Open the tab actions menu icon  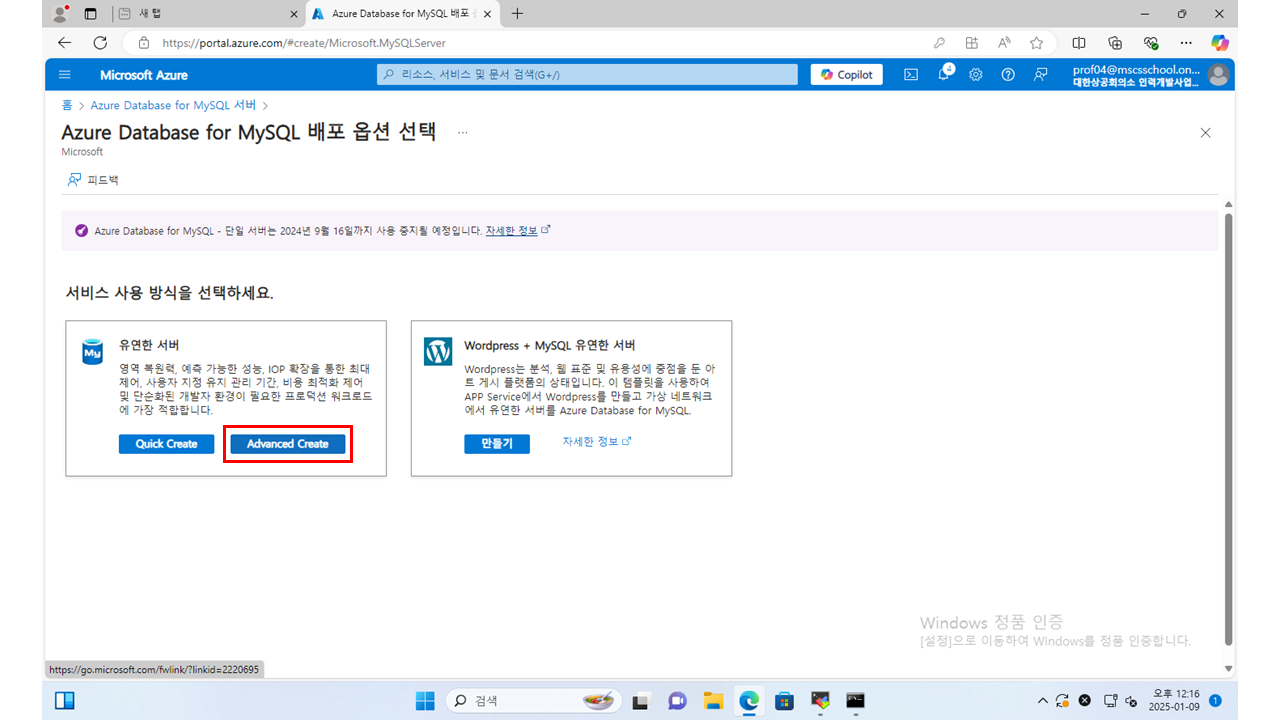pyautogui.click(x=91, y=14)
